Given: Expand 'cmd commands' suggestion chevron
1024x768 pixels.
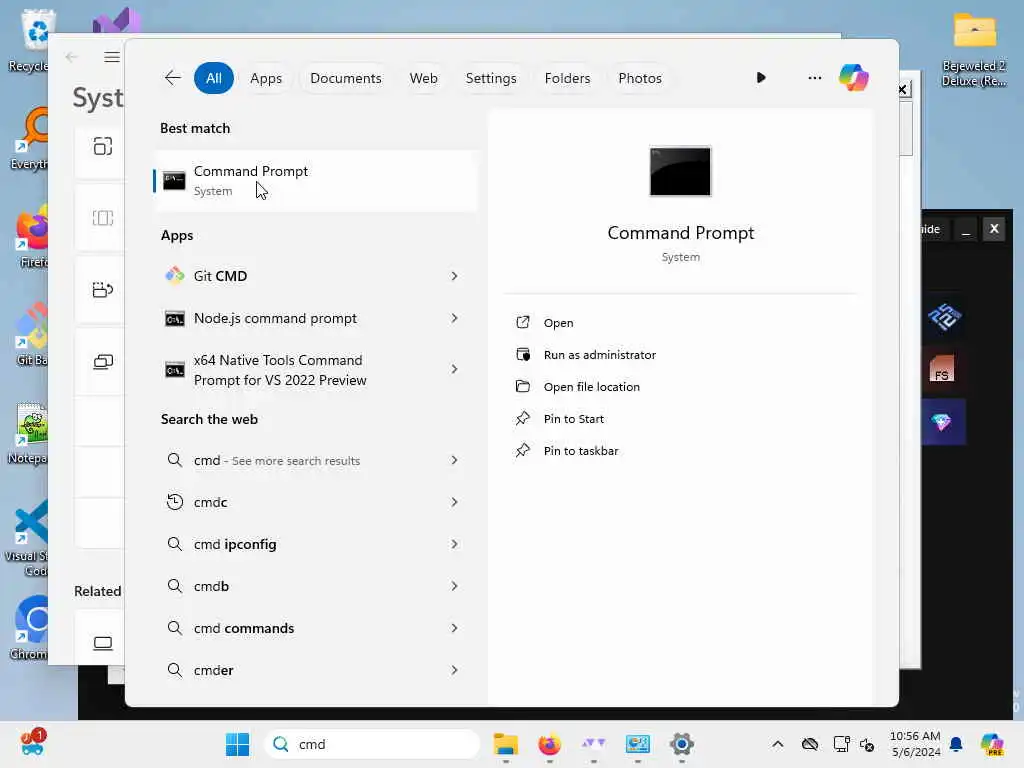Looking at the screenshot, I should (454, 628).
